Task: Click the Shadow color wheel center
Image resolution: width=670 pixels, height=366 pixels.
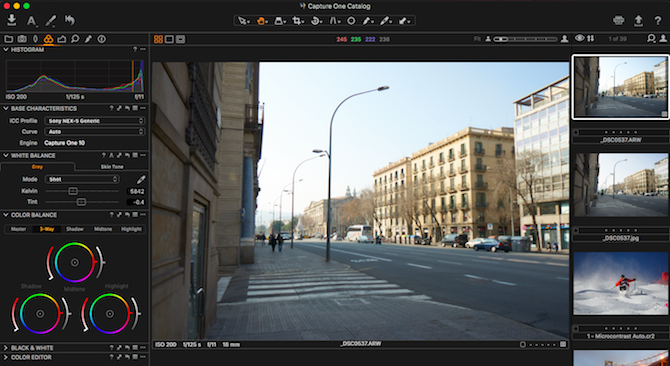Action: click(40, 313)
